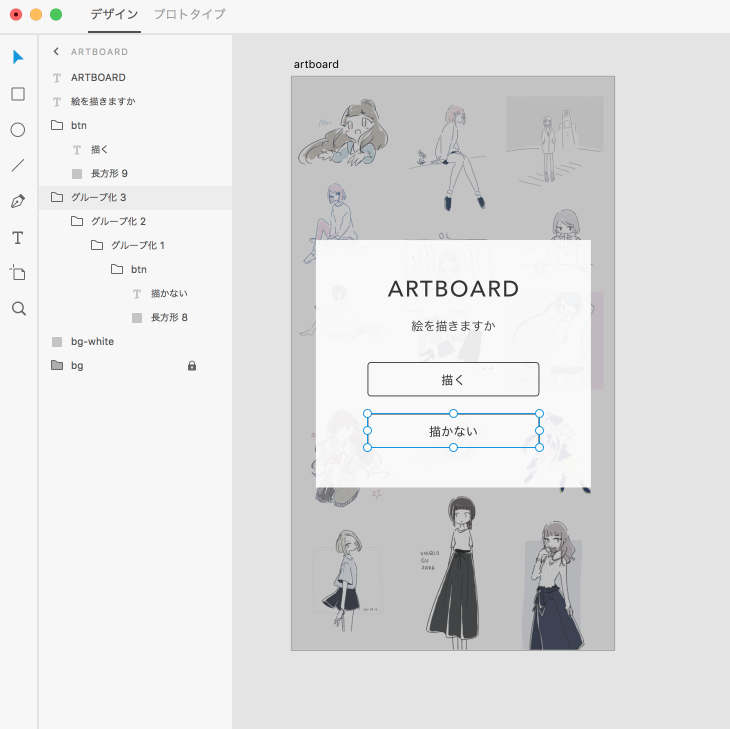Viewport: 730px width, 729px height.
Task: Click top-center selection handle of 描かない button
Action: (x=453, y=413)
